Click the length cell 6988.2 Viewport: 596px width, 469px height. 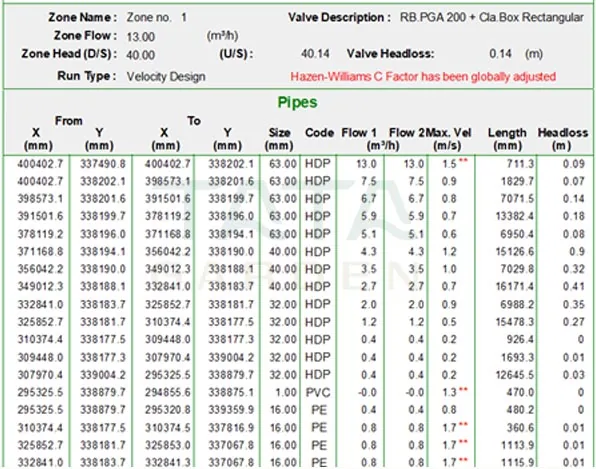(x=517, y=304)
